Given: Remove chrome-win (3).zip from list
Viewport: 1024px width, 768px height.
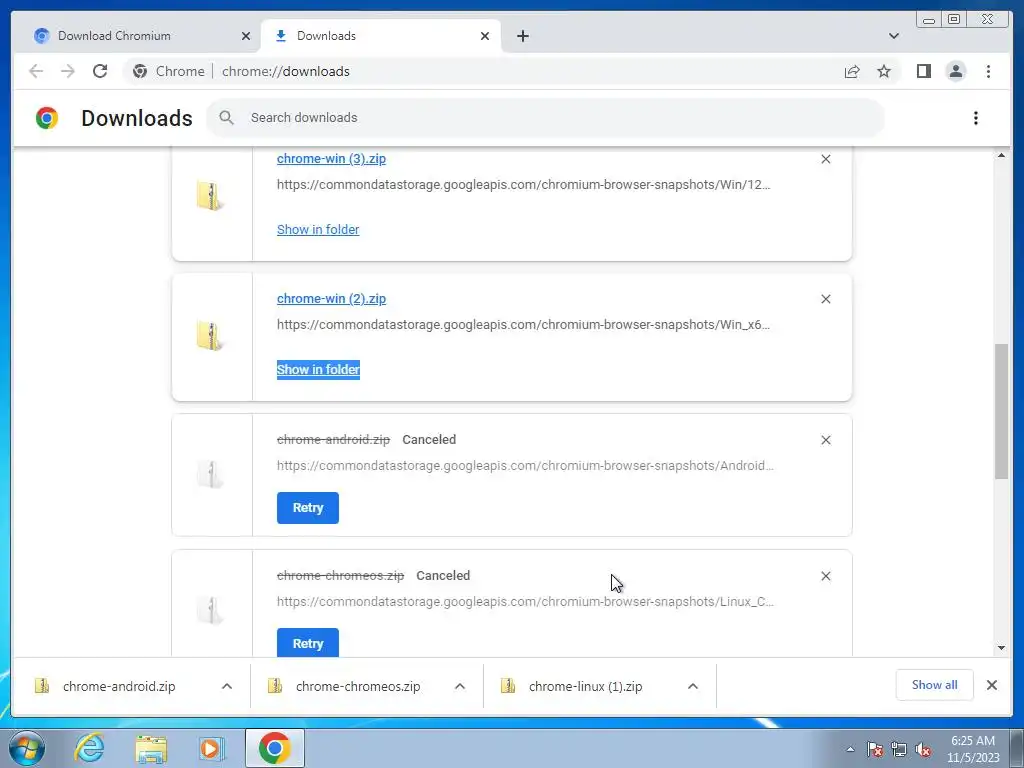Looking at the screenshot, I should (825, 159).
